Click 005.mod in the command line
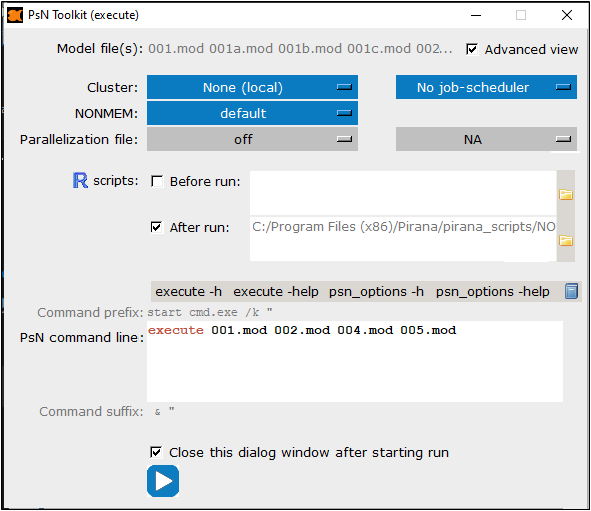 [428, 330]
